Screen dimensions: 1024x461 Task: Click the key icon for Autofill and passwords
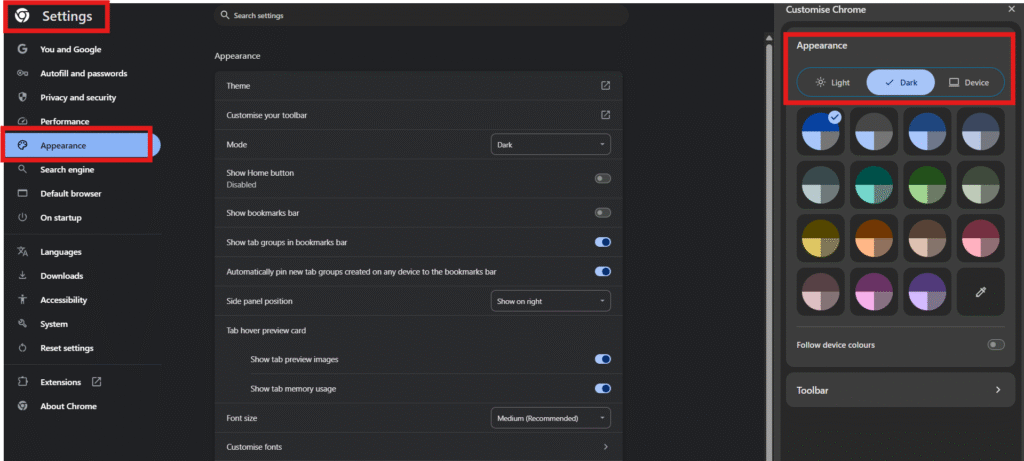[22, 73]
